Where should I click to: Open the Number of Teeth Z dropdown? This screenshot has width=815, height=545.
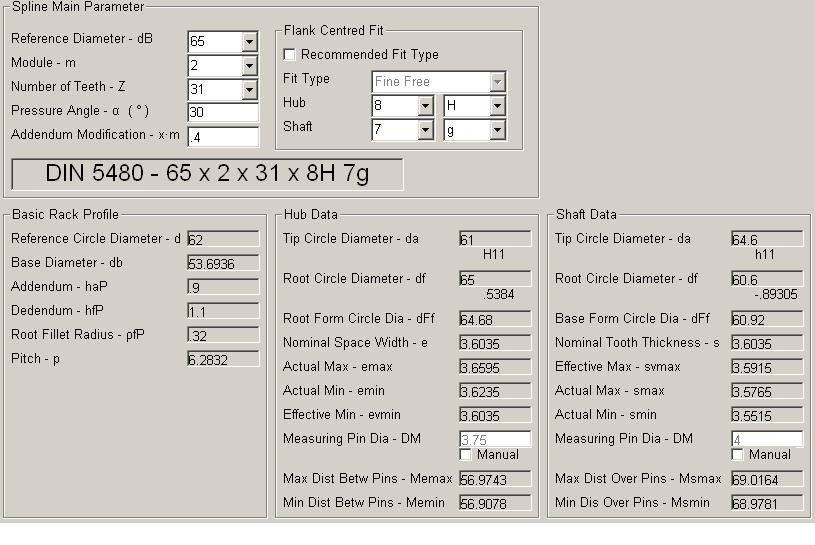(x=249, y=89)
